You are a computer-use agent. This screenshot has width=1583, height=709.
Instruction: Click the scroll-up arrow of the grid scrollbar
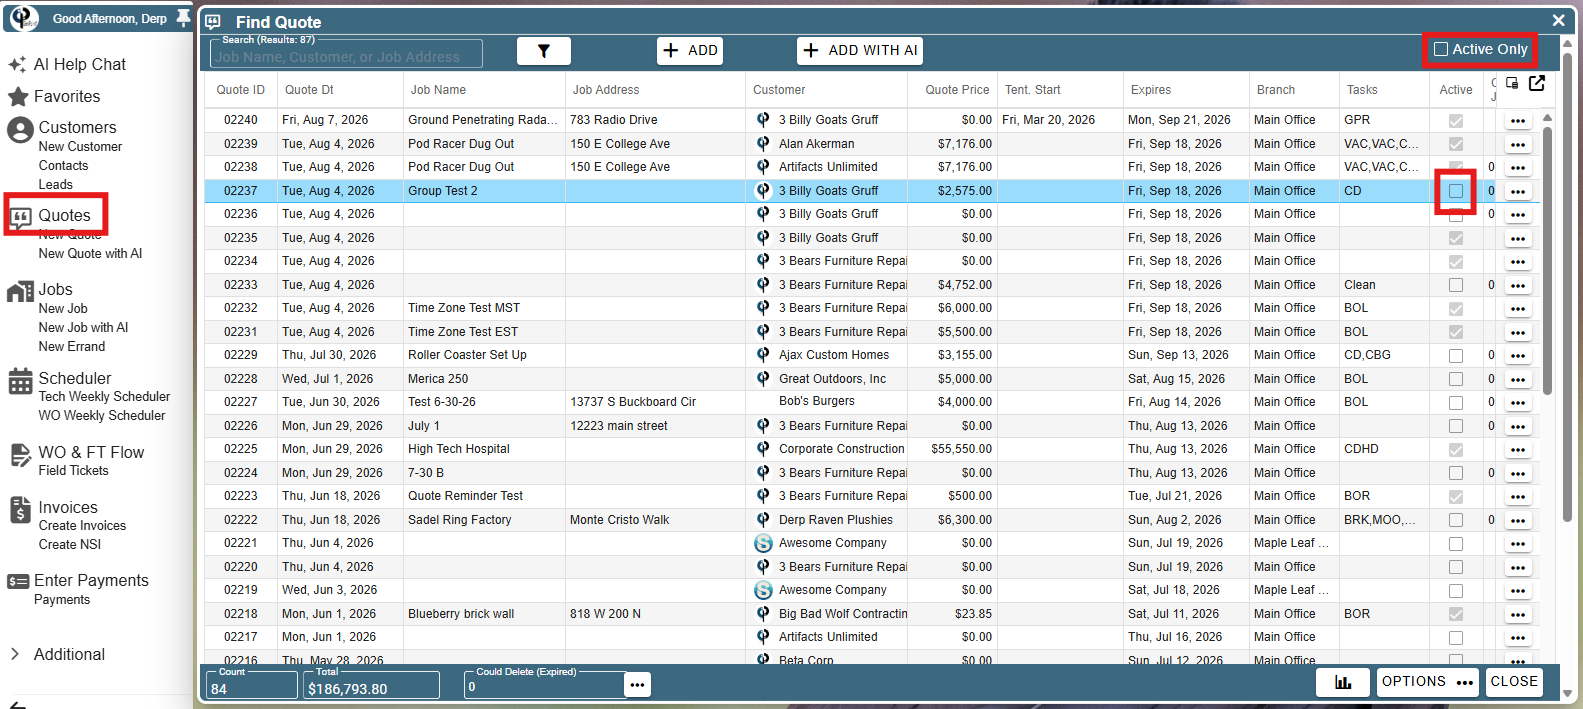[x=1548, y=118]
